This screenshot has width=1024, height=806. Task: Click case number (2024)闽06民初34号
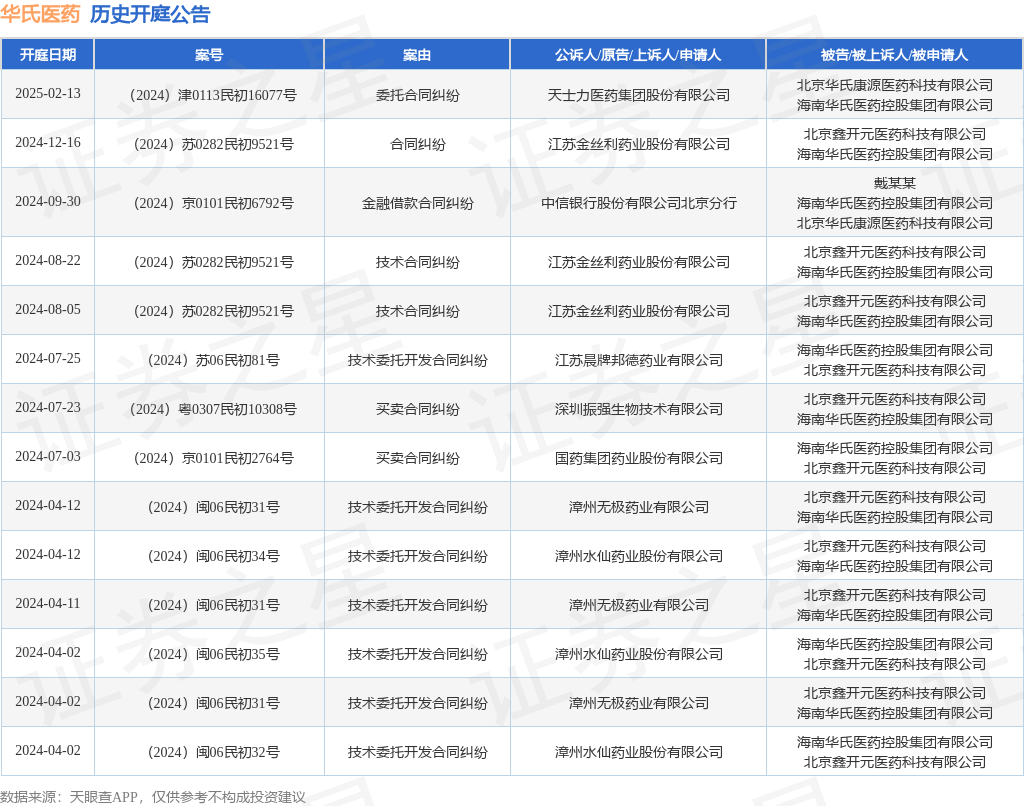click(x=214, y=556)
